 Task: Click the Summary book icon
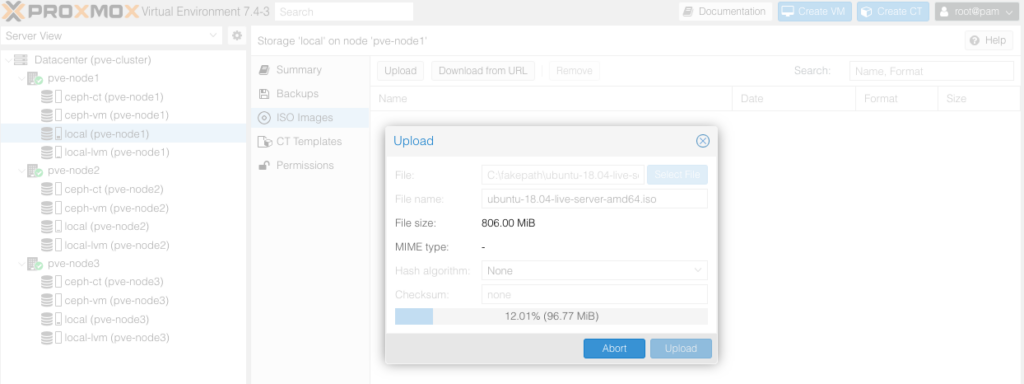click(264, 70)
